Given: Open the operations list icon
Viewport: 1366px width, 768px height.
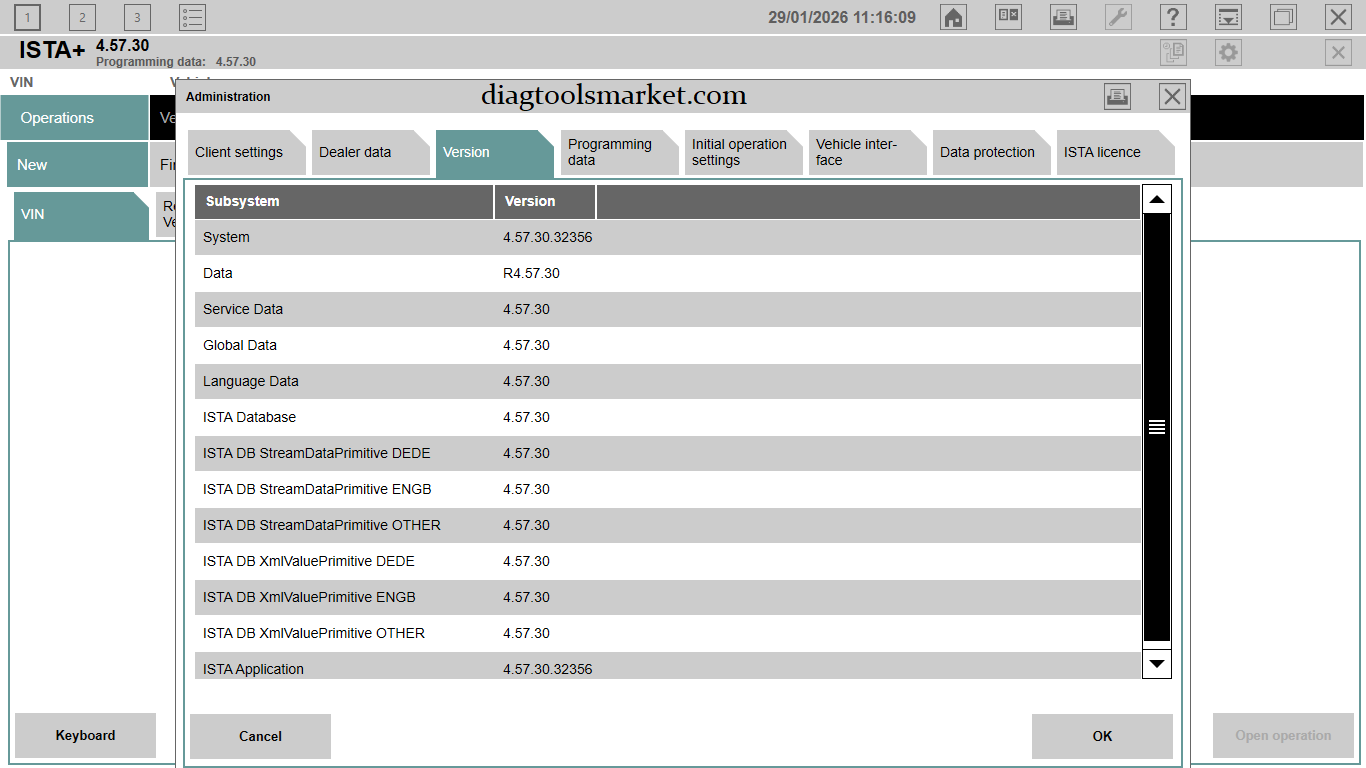Looking at the screenshot, I should [192, 17].
